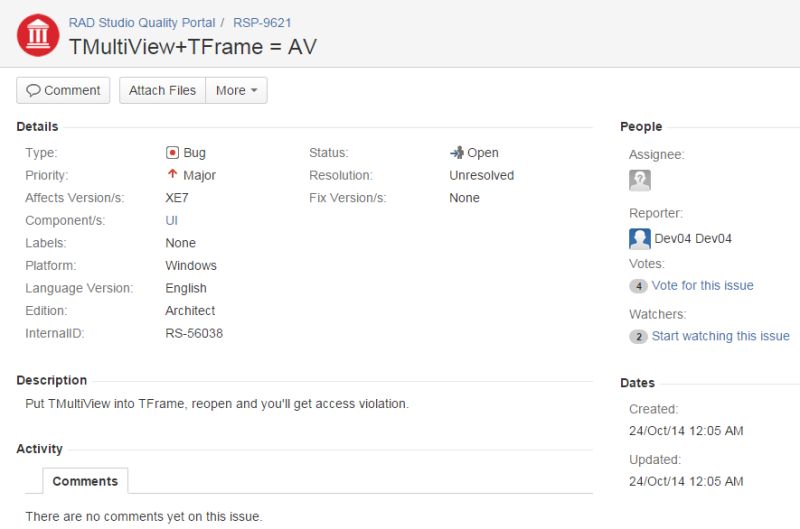Click the English language version value
Image resolution: width=800 pixels, height=529 pixels.
pyautogui.click(x=186, y=288)
